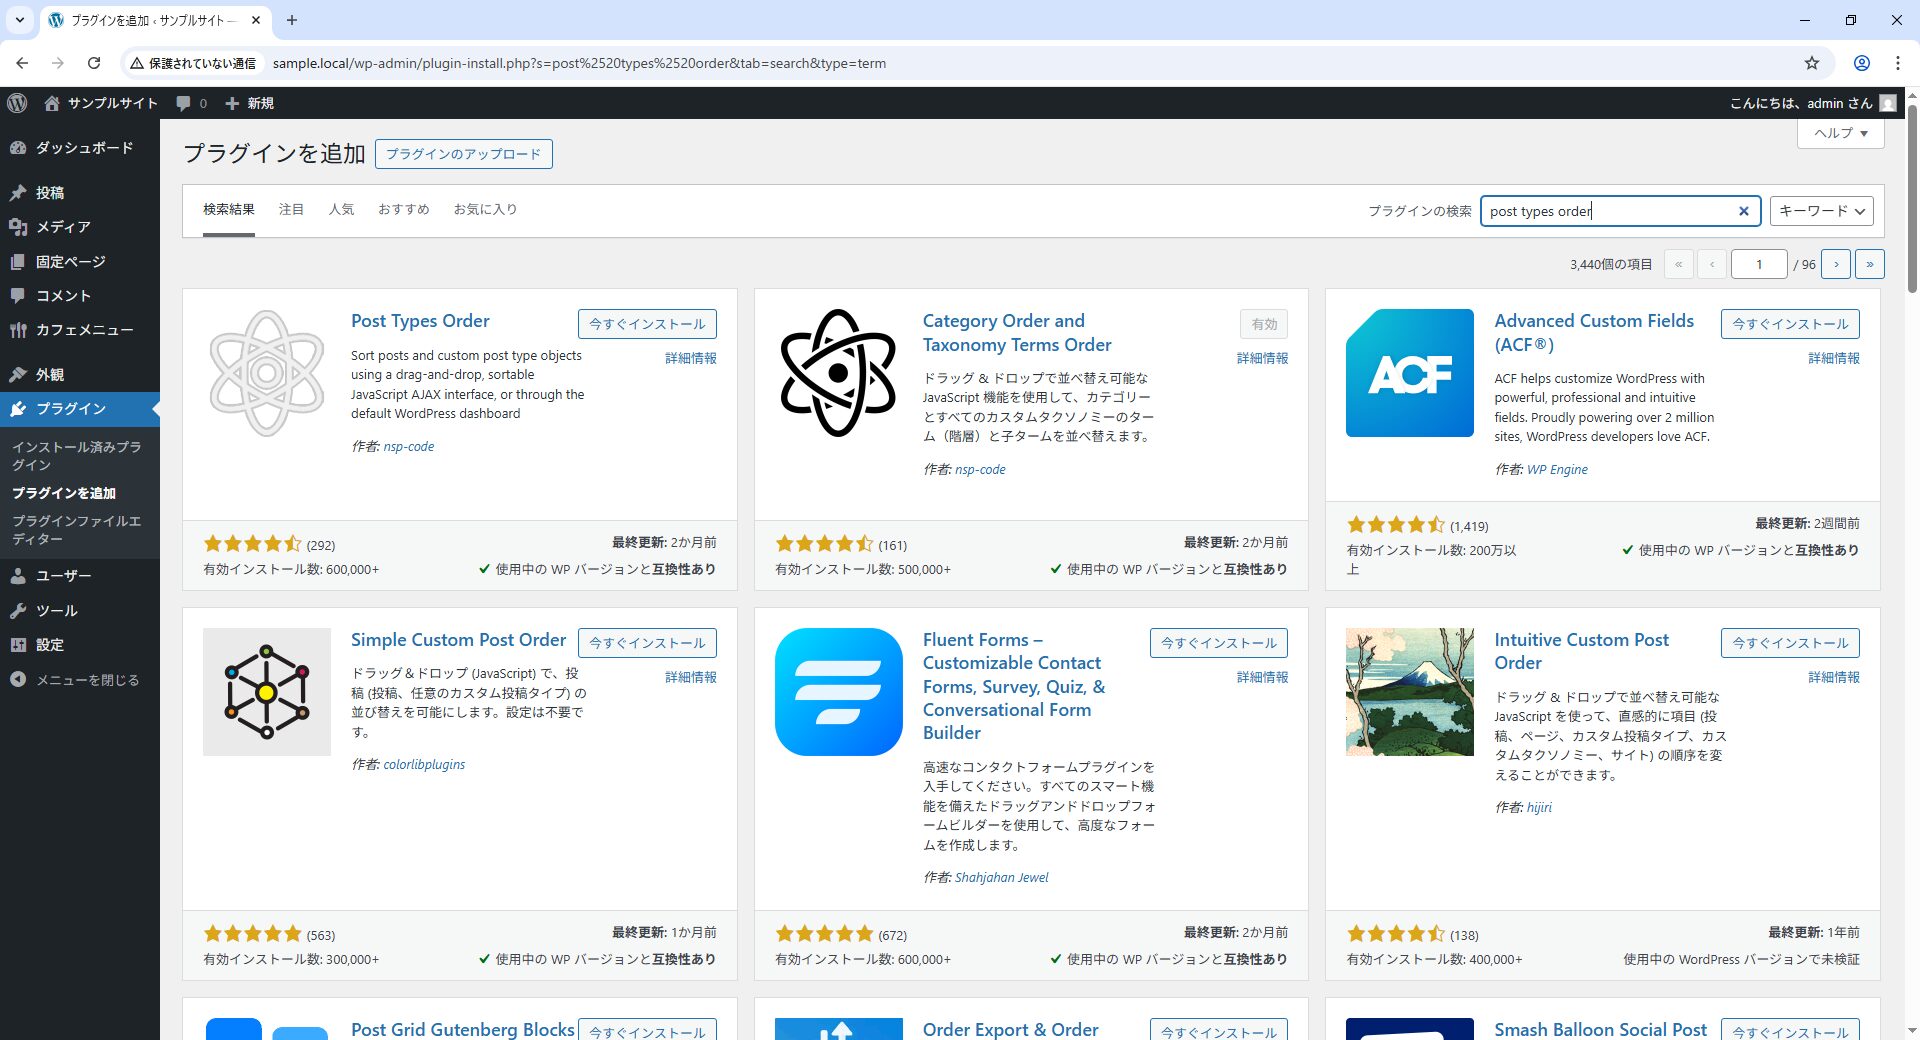1920x1040 pixels.
Task: Open admin user avatar menu
Action: (1888, 103)
